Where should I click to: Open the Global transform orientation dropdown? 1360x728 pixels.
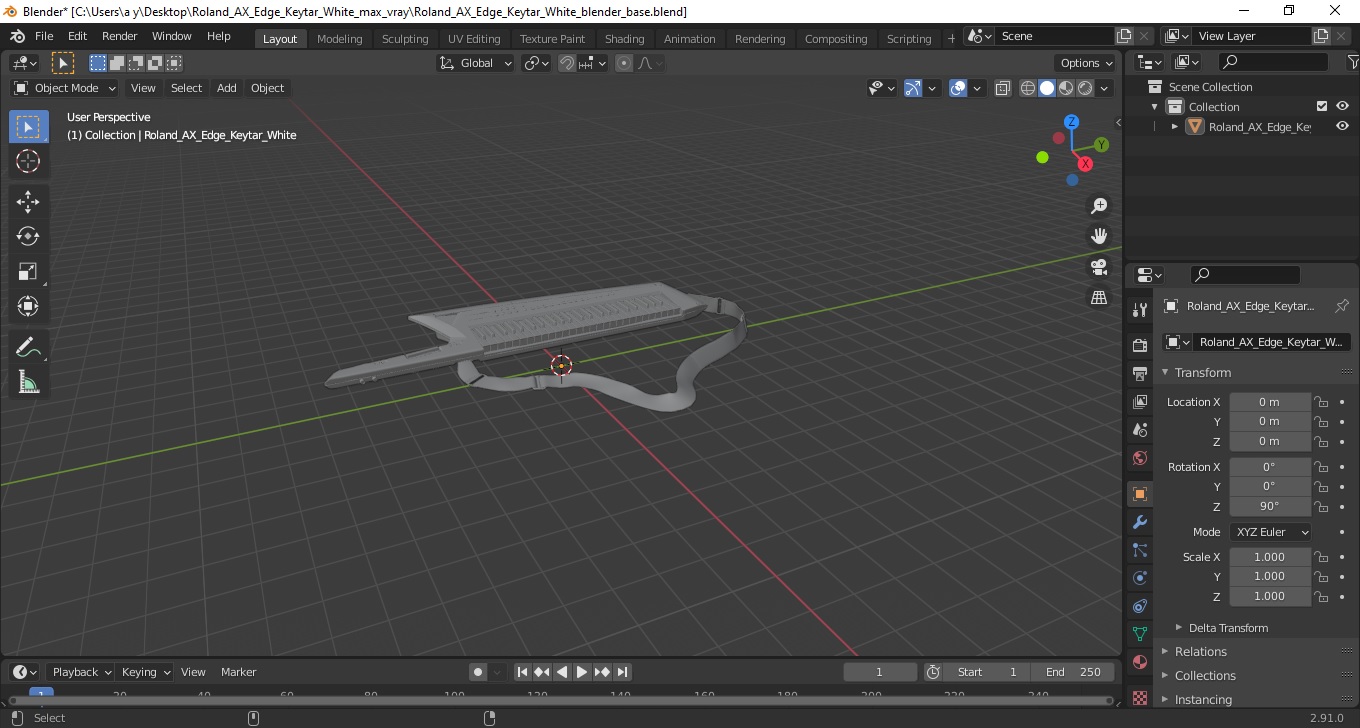(476, 63)
